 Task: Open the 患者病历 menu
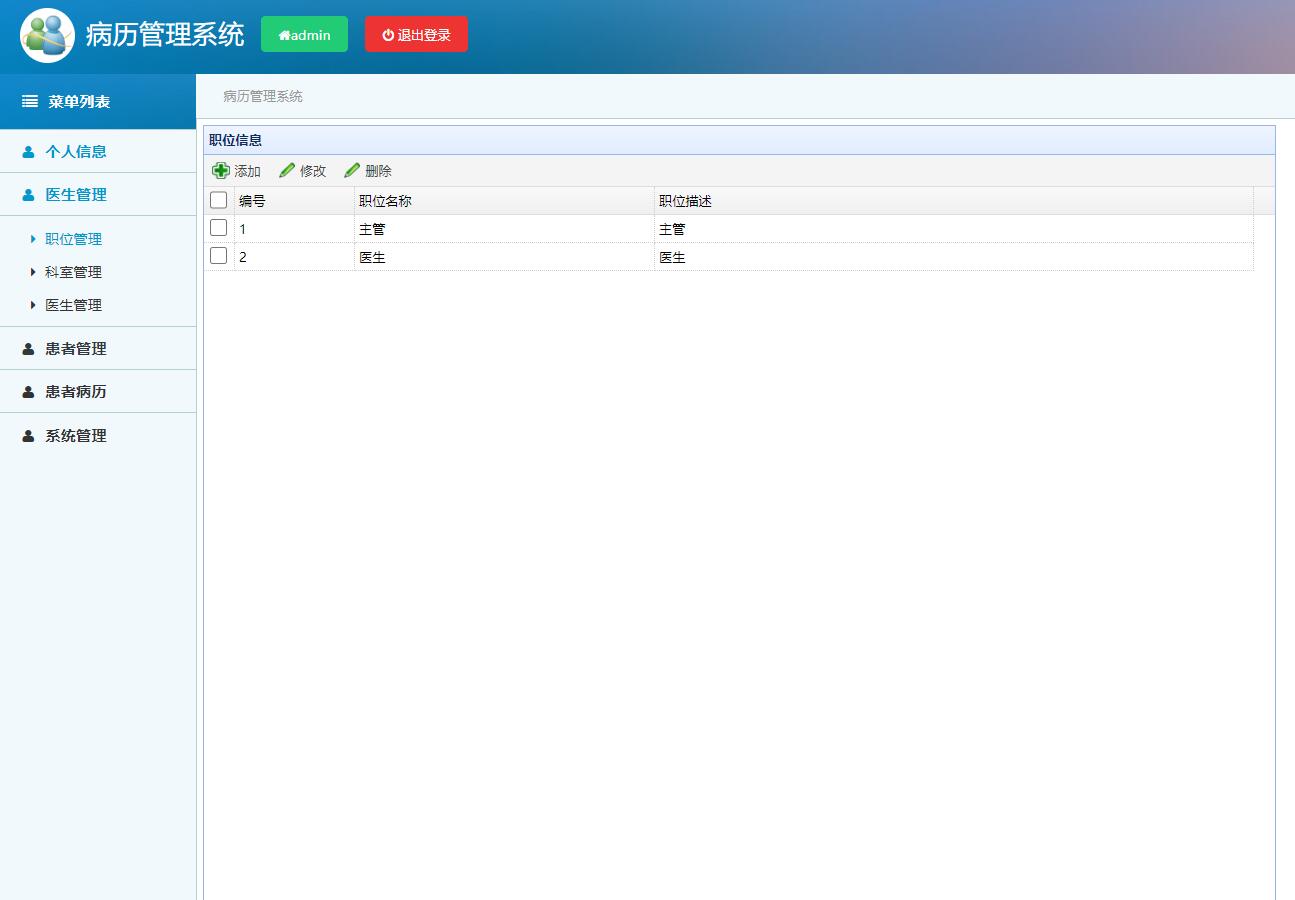[98, 391]
